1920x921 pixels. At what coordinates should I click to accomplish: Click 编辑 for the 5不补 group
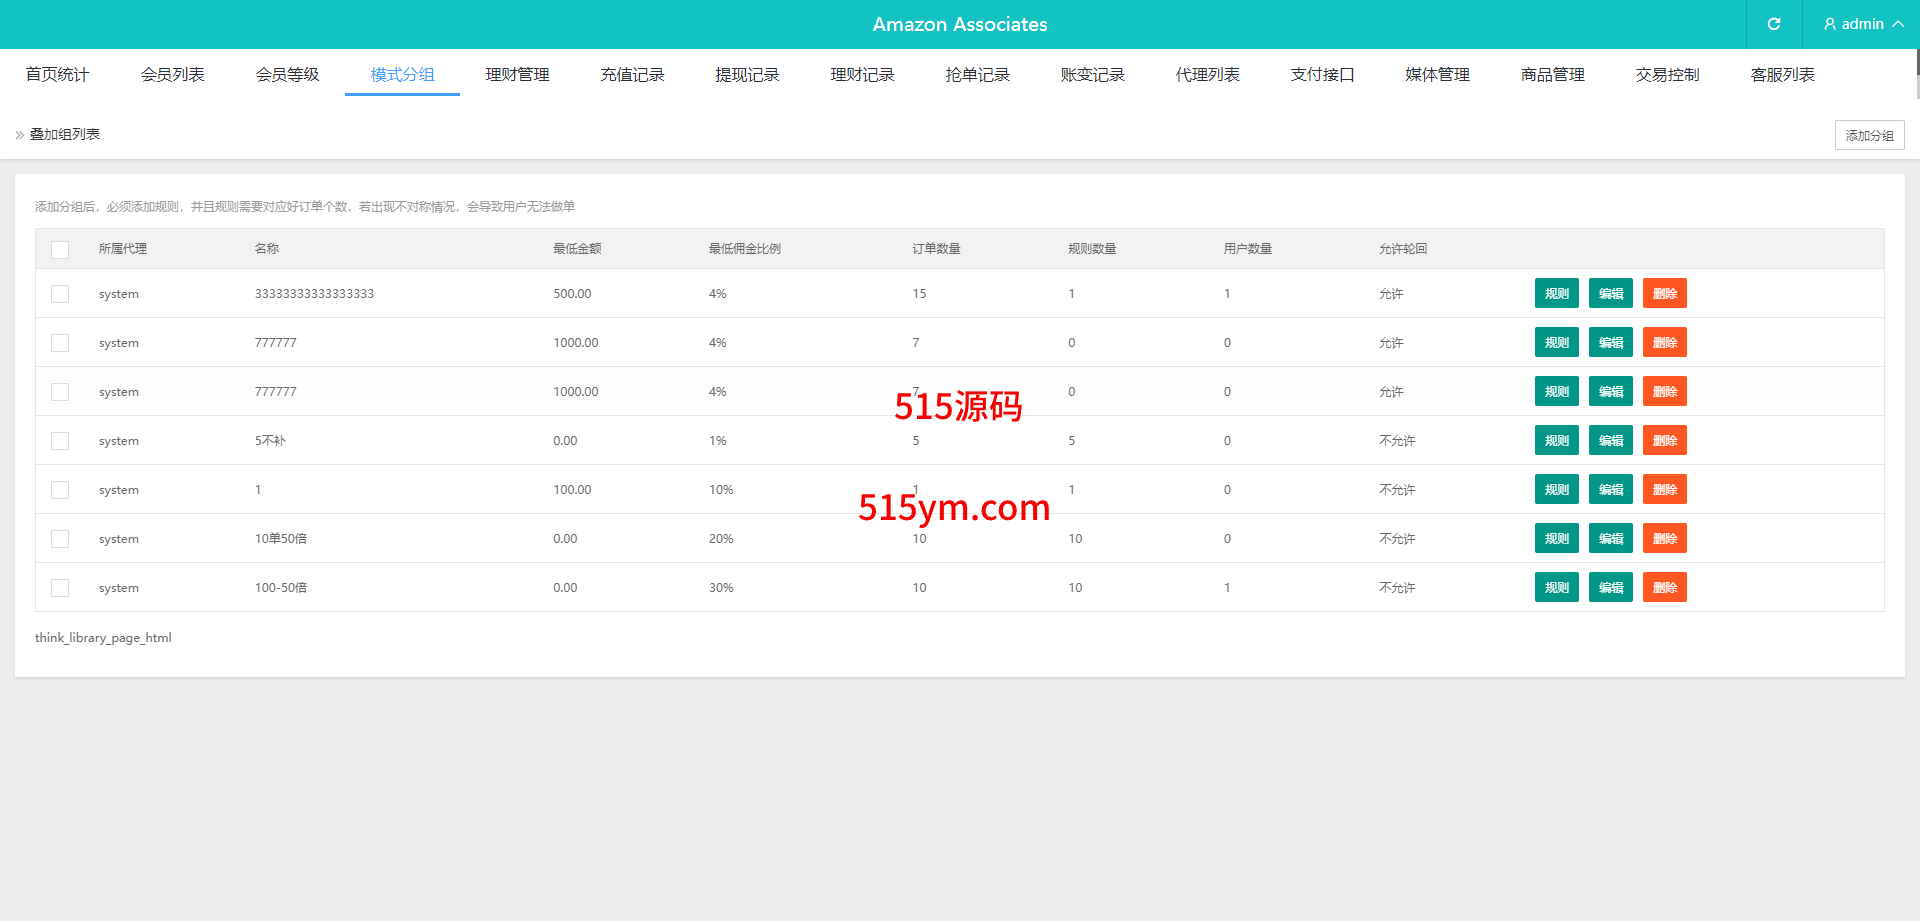[1610, 441]
